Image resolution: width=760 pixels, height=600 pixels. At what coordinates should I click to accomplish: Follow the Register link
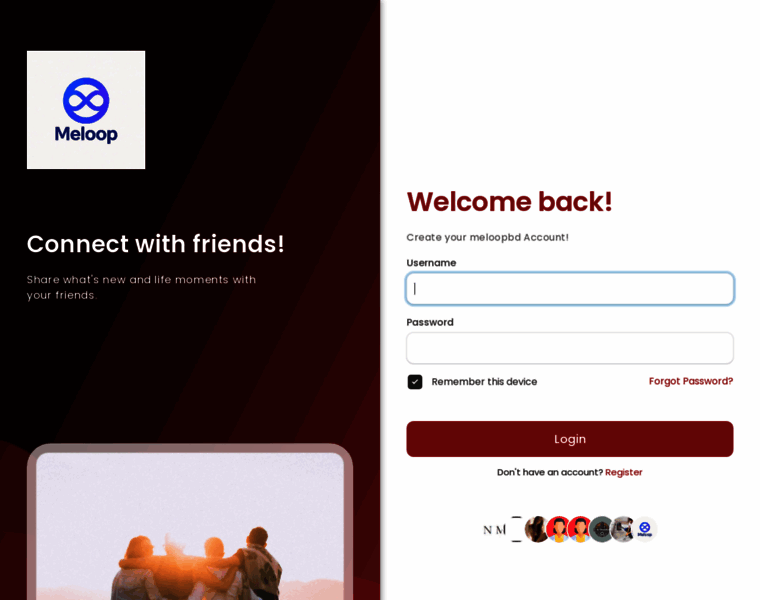(x=624, y=473)
